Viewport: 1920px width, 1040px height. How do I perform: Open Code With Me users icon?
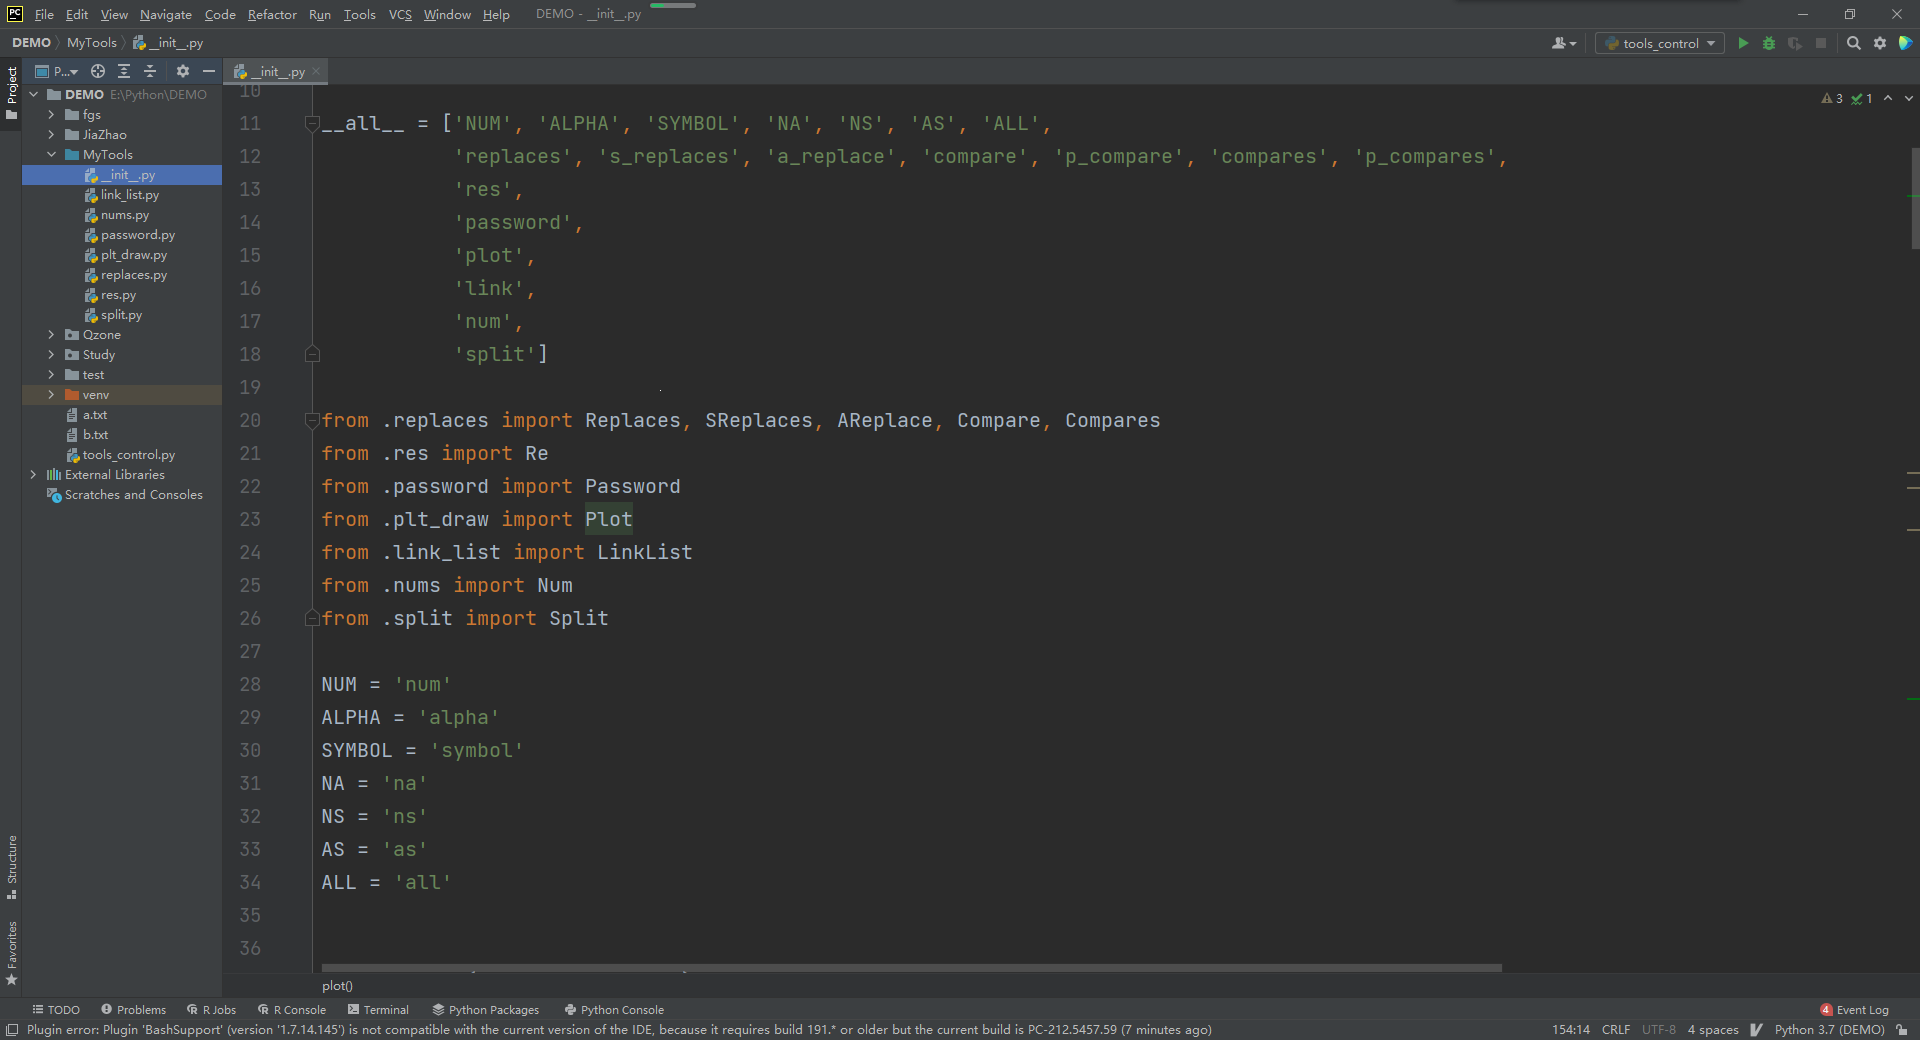pyautogui.click(x=1564, y=43)
